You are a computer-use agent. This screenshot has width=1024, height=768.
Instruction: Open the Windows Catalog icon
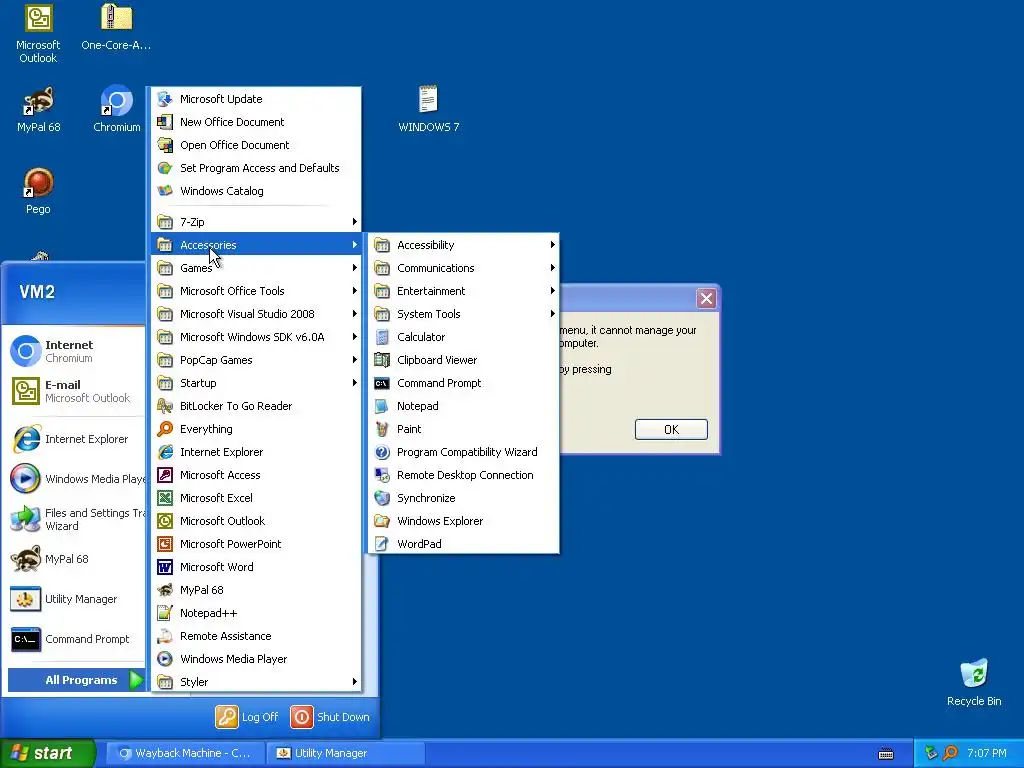tap(165, 191)
